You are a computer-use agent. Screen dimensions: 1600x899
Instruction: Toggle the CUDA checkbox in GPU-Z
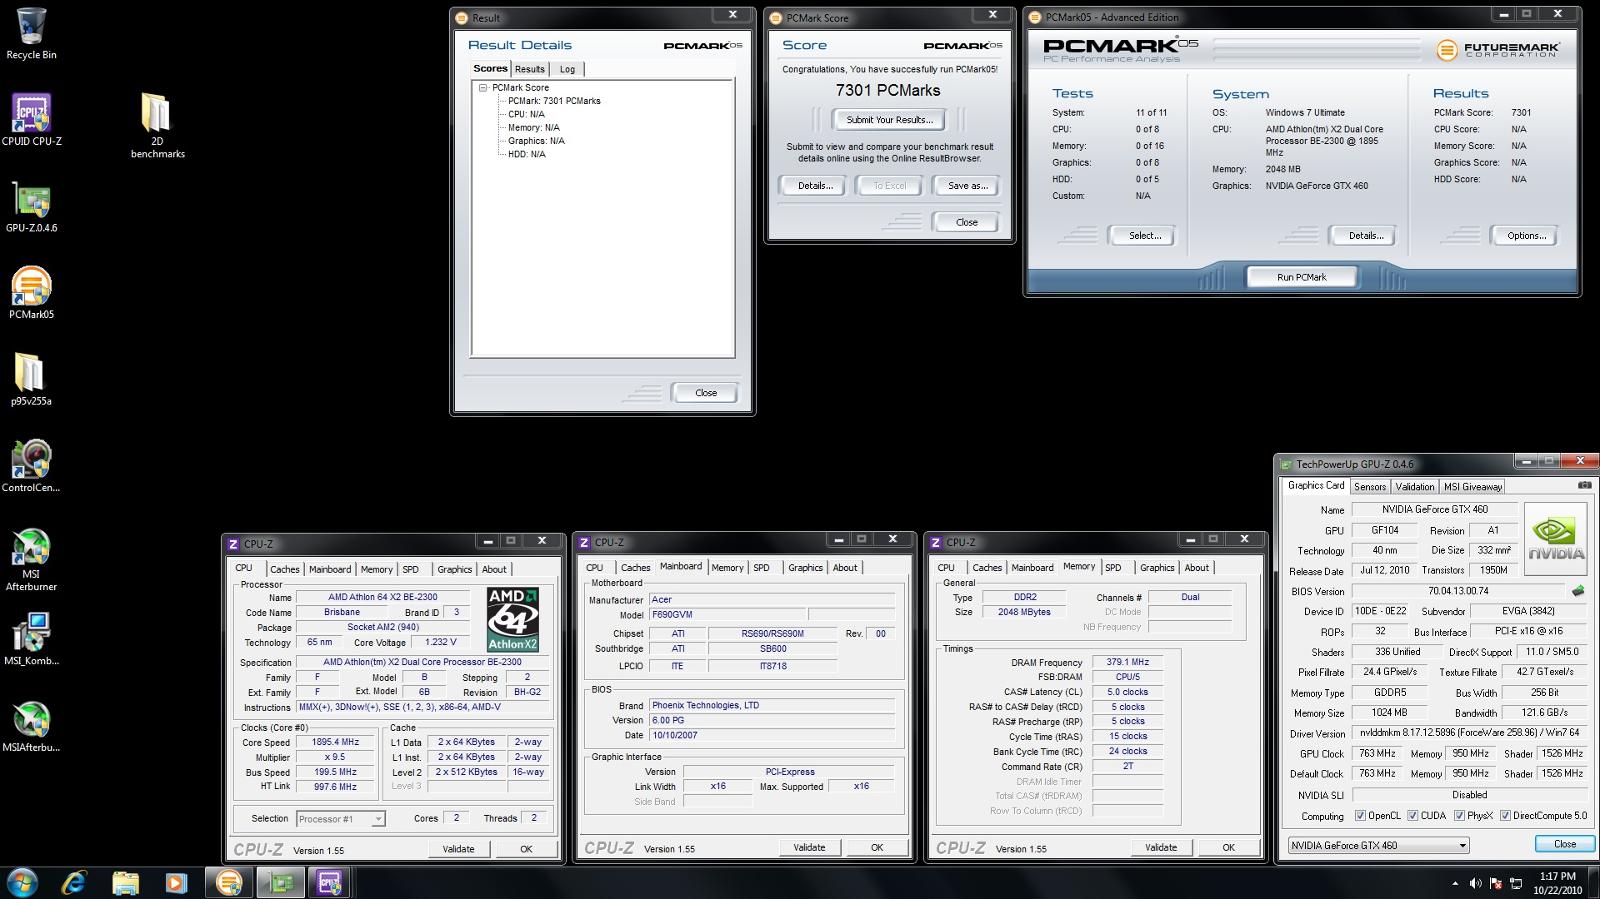(x=1413, y=816)
